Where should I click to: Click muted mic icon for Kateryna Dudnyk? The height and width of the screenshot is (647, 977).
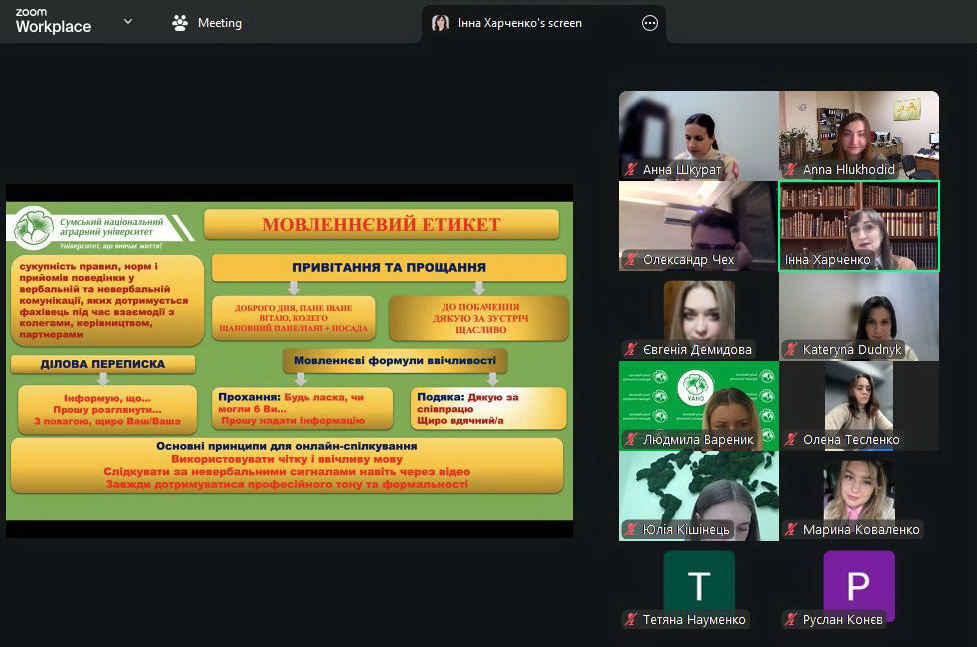[x=791, y=350]
